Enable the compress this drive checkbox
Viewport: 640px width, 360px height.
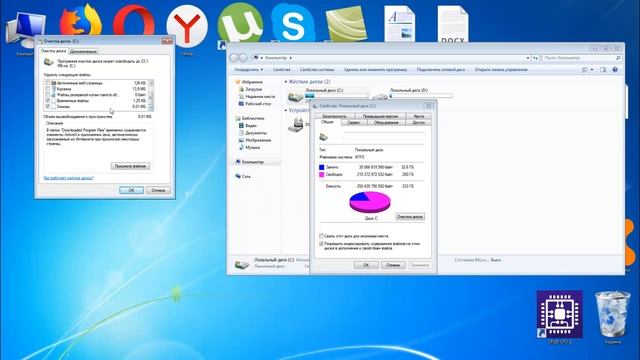coord(321,236)
